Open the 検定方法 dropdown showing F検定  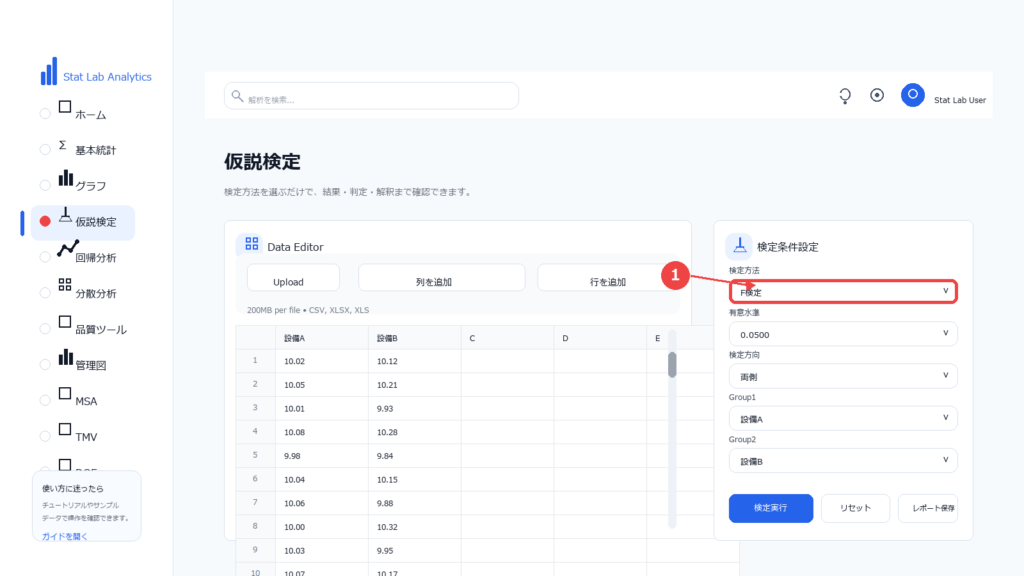point(843,291)
